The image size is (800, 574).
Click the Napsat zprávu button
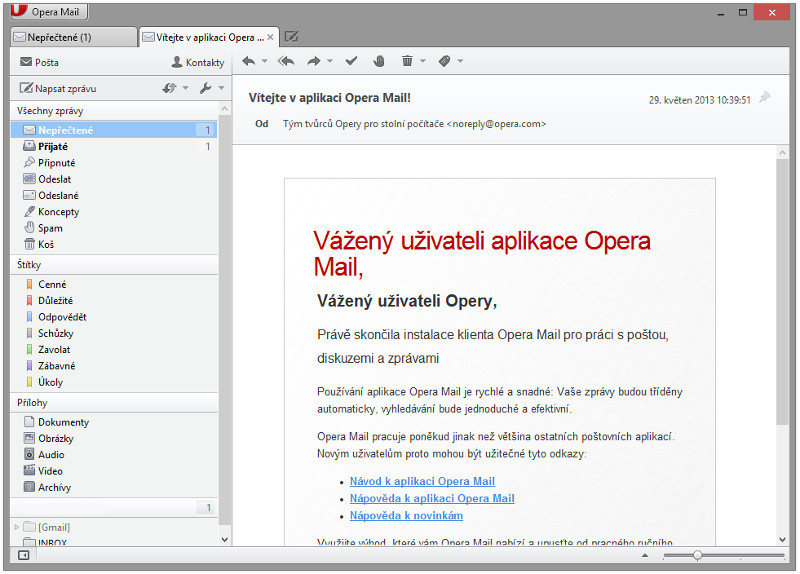(58, 88)
